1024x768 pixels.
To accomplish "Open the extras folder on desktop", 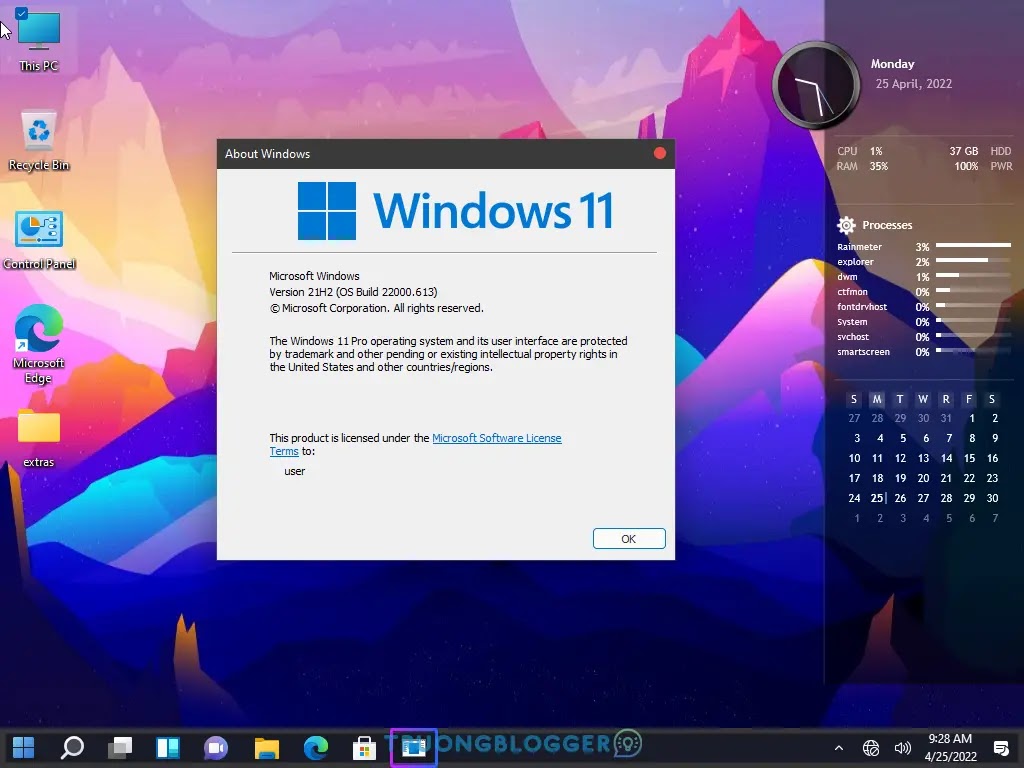I will coord(39,438).
